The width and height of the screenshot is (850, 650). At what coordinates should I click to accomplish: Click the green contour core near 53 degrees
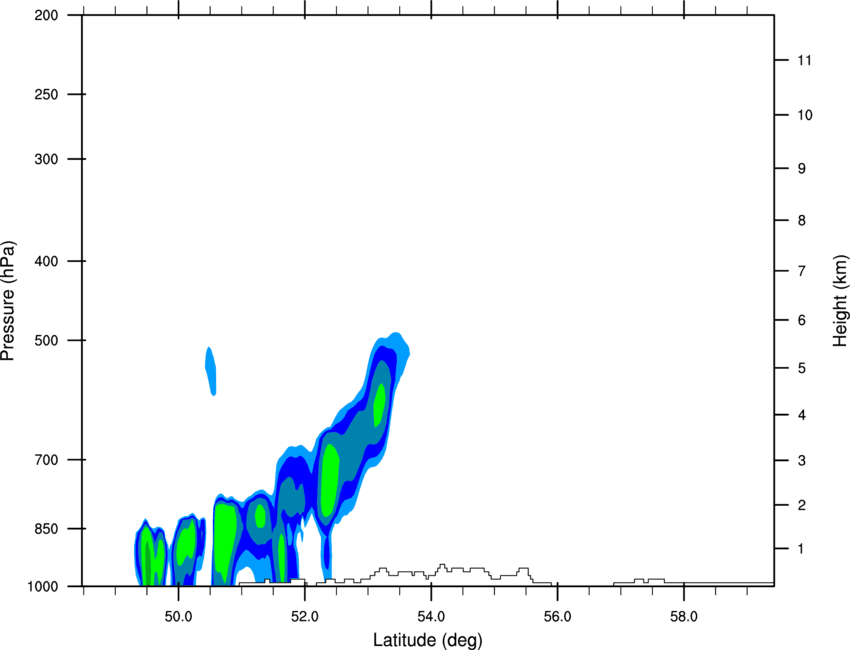[x=379, y=405]
